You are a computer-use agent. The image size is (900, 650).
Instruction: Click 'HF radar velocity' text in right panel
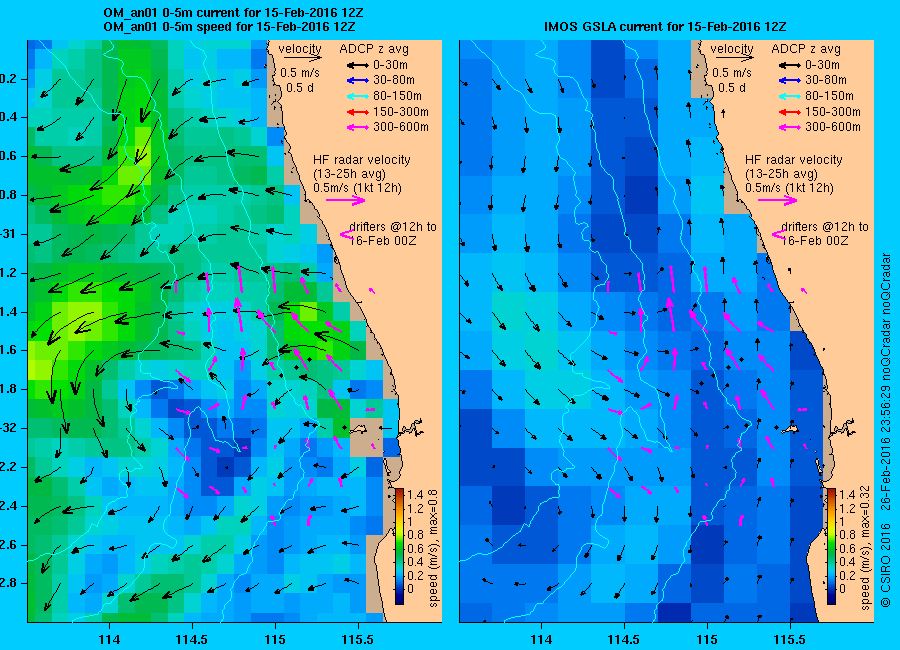(x=794, y=160)
